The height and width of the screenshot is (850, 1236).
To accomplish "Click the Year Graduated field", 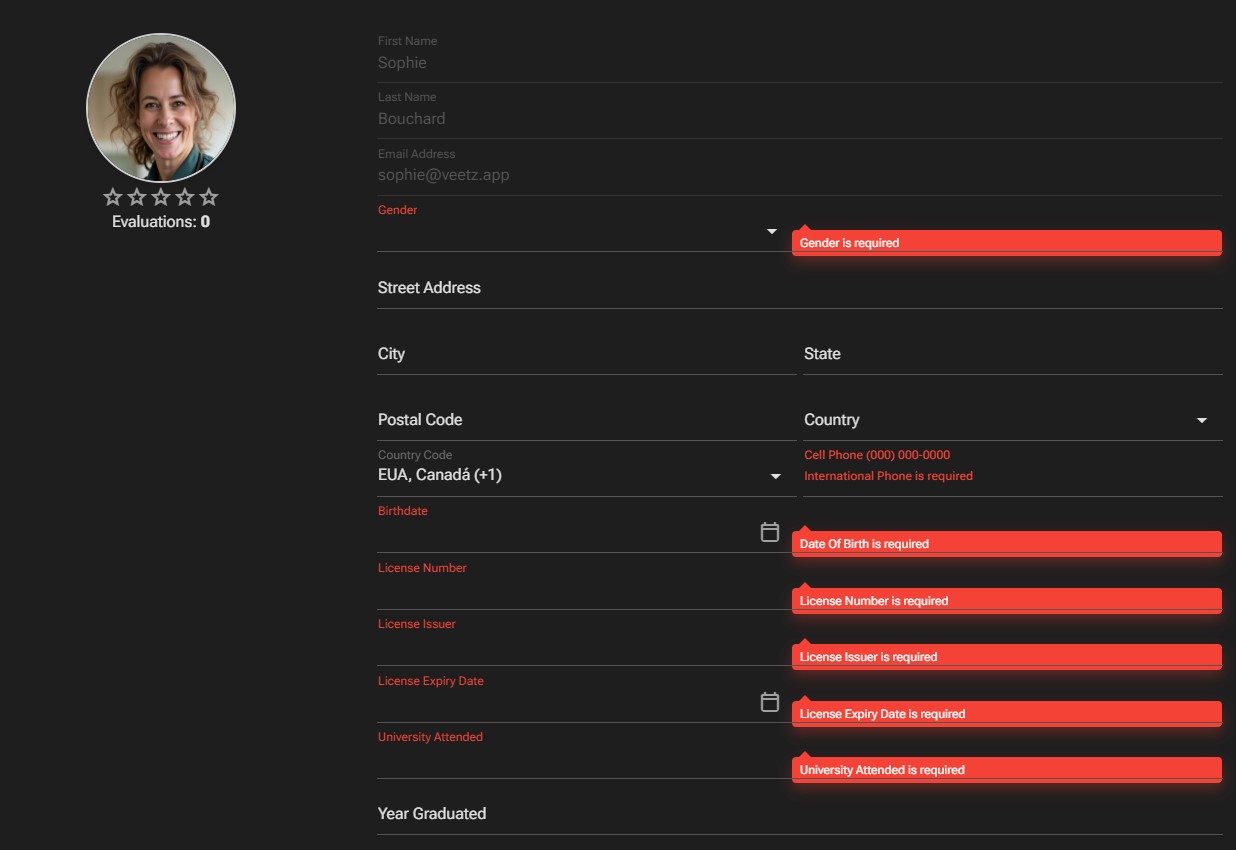I will pyautogui.click(x=798, y=814).
